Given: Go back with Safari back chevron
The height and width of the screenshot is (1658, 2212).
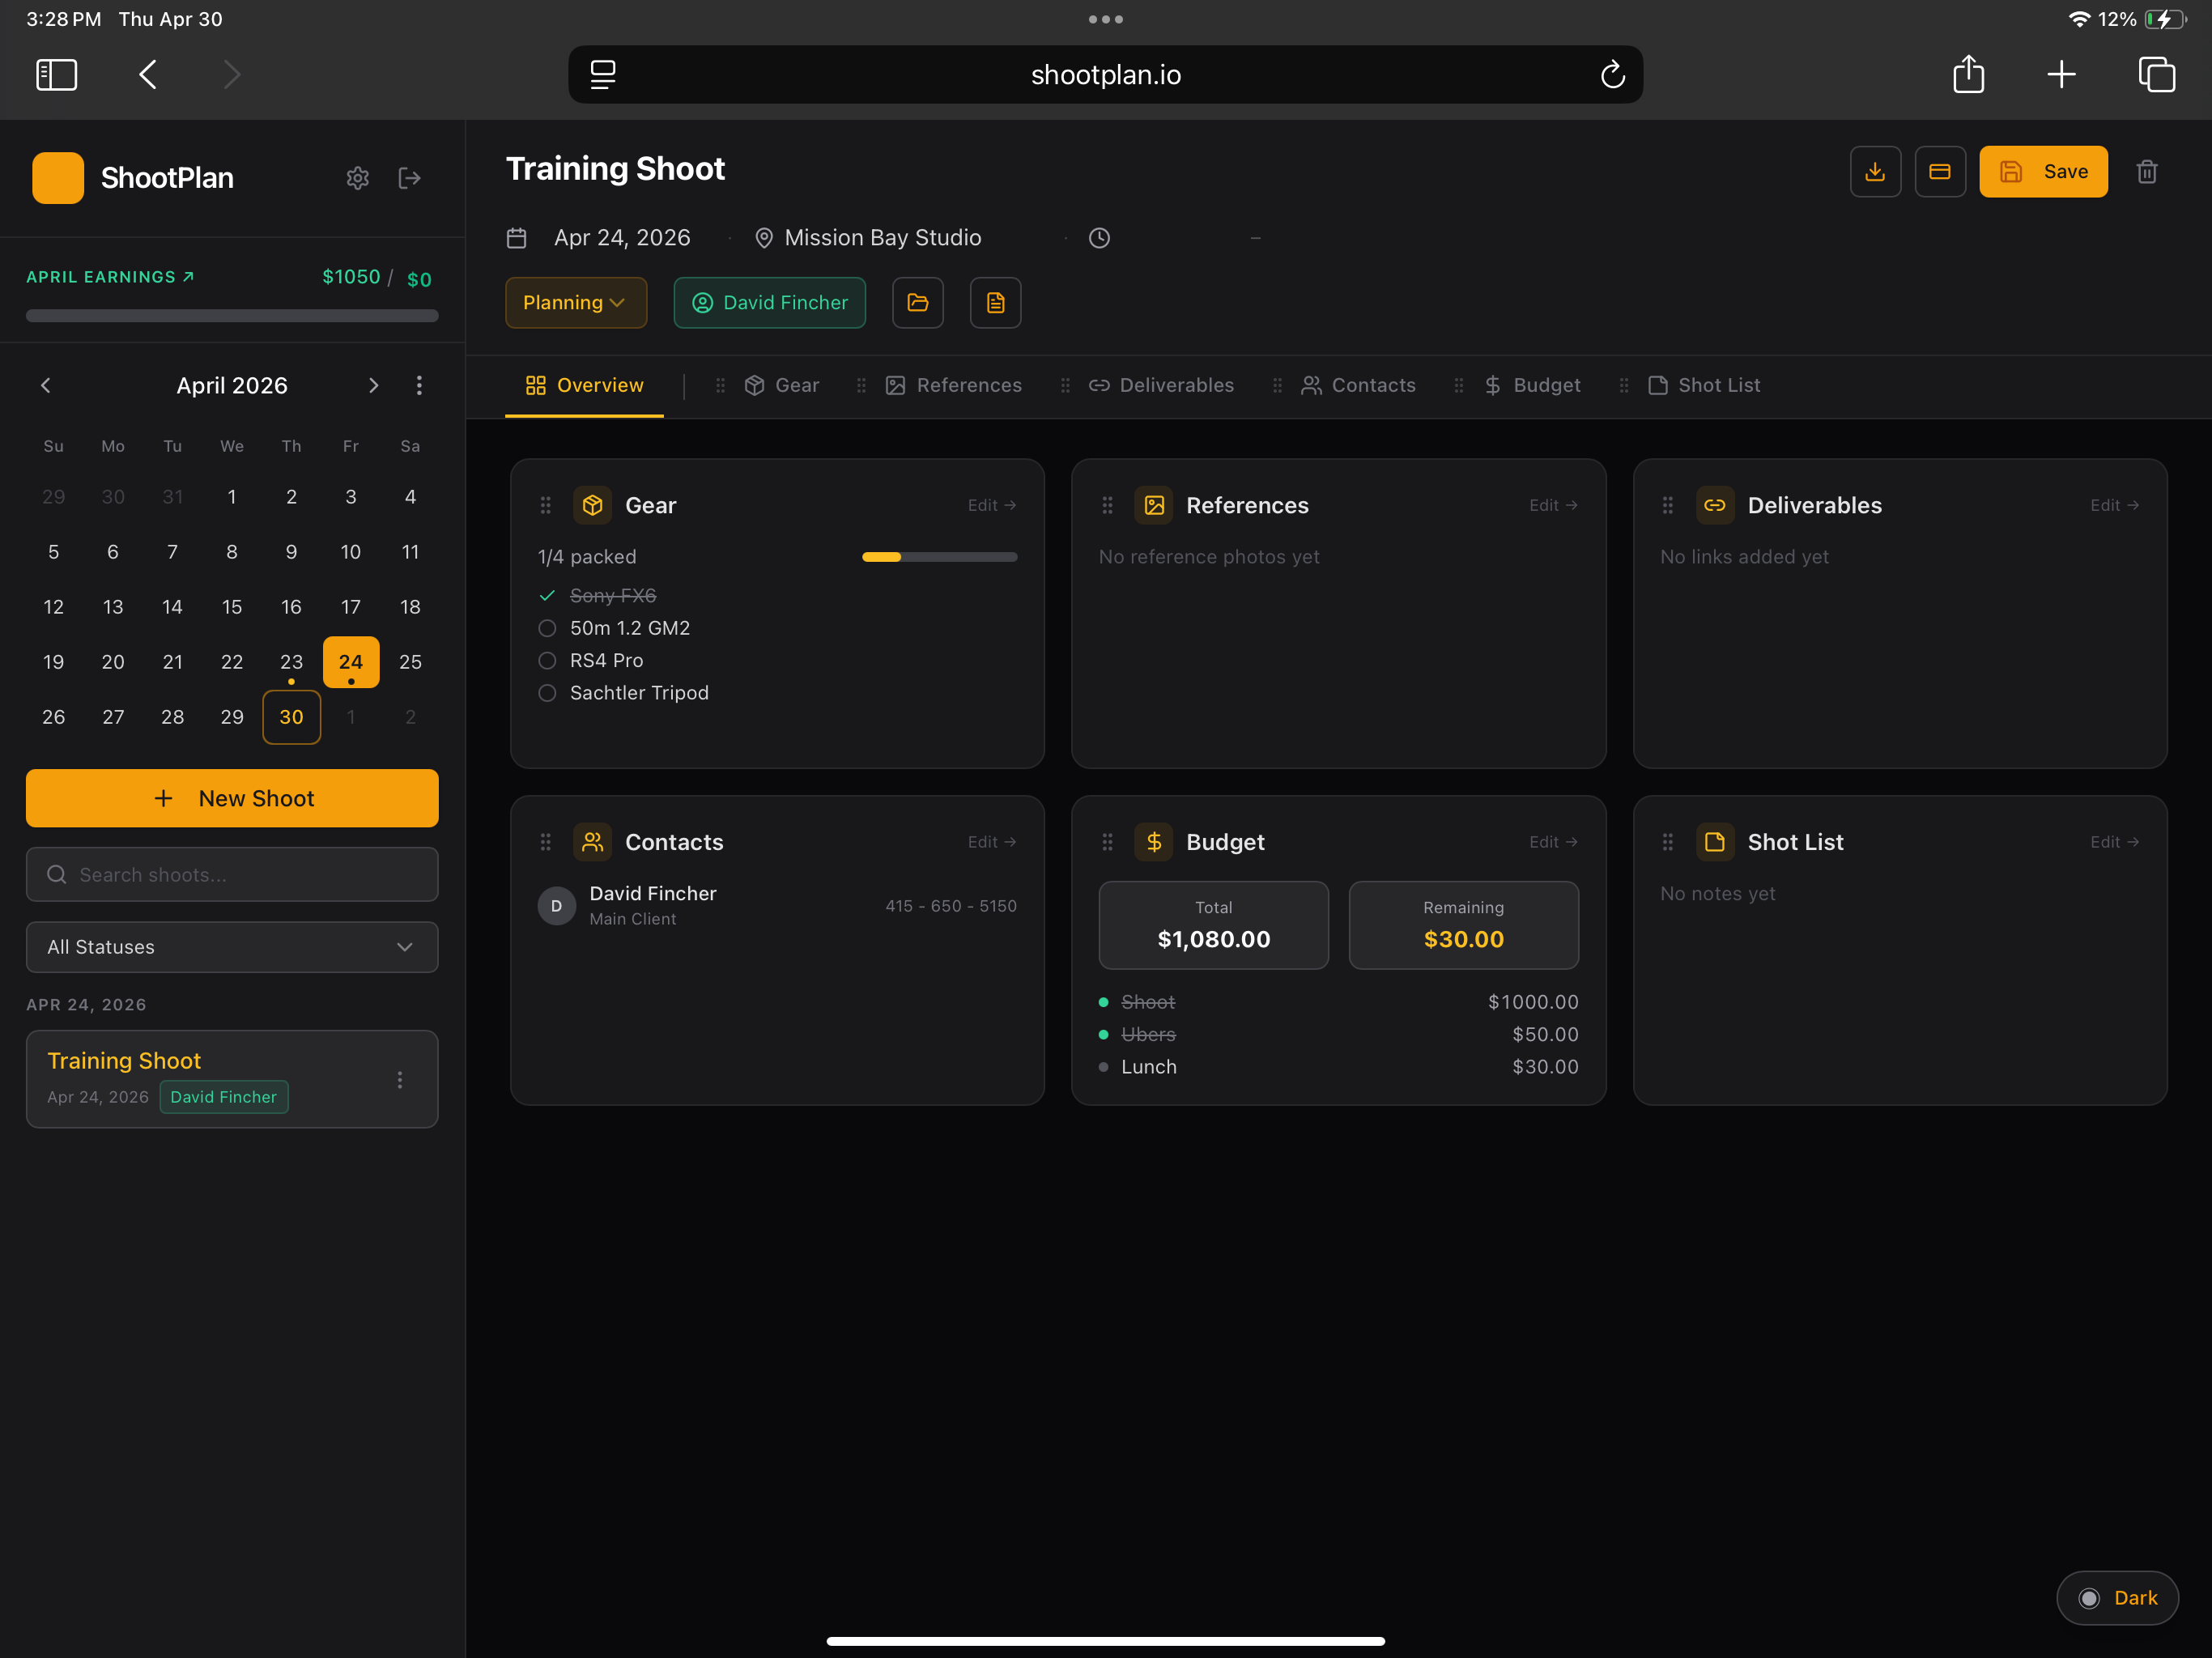Looking at the screenshot, I should point(147,74).
